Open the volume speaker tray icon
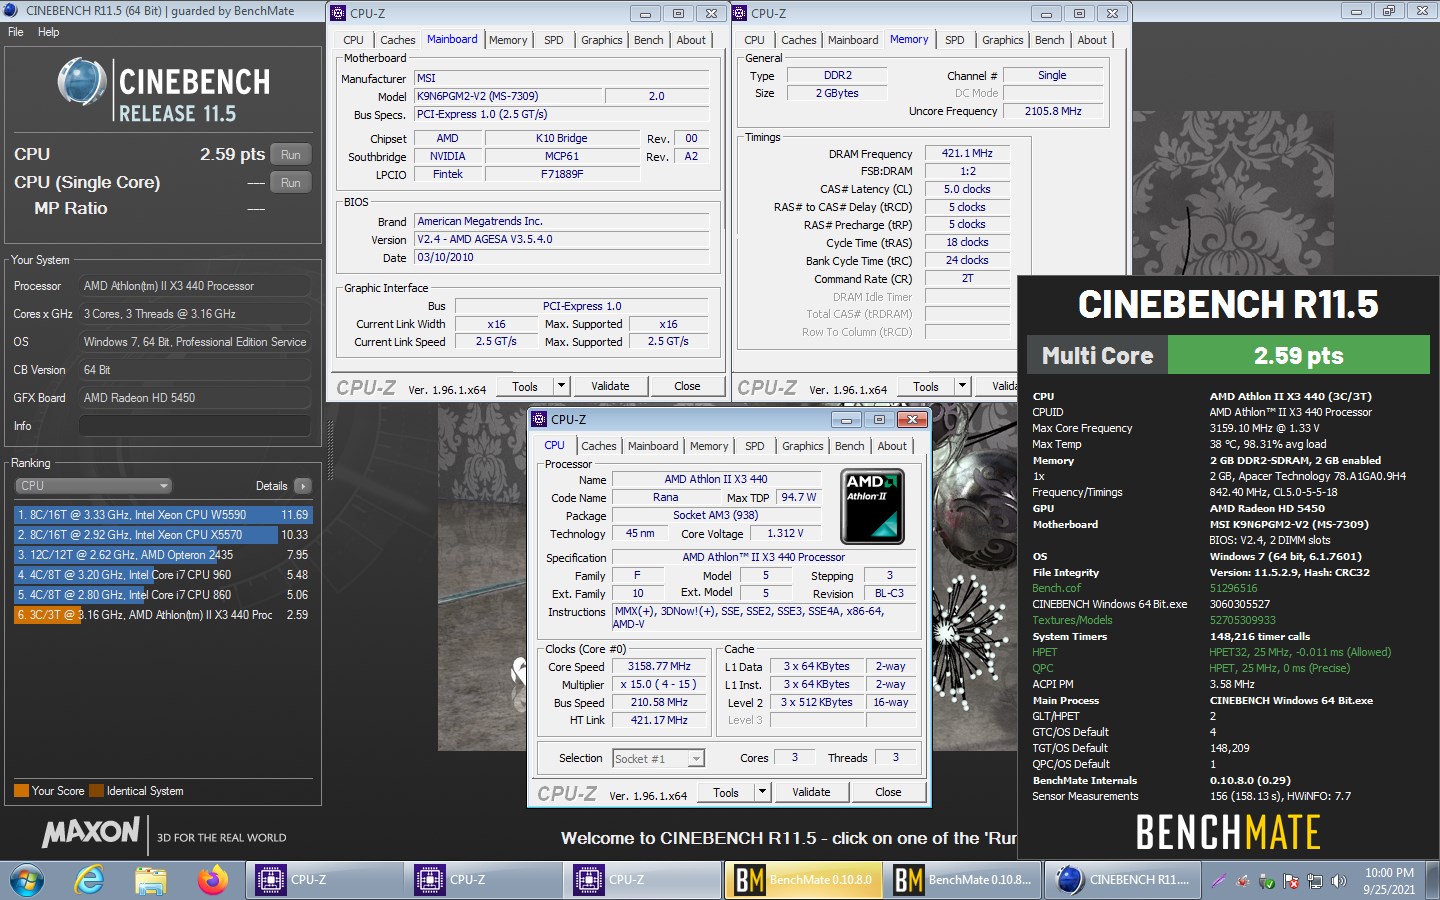The image size is (1440, 900). pyautogui.click(x=1337, y=881)
